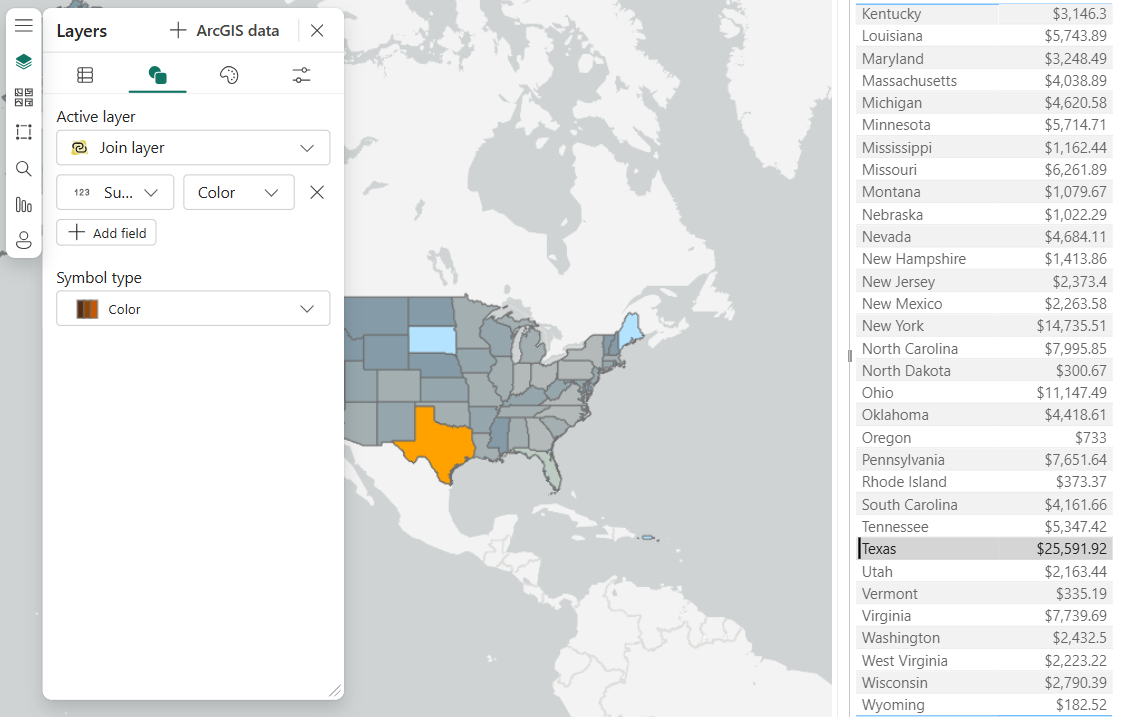Image resolution: width=1132 pixels, height=717 pixels.
Task: Switch to the symbology shapes tab
Action: [x=157, y=74]
